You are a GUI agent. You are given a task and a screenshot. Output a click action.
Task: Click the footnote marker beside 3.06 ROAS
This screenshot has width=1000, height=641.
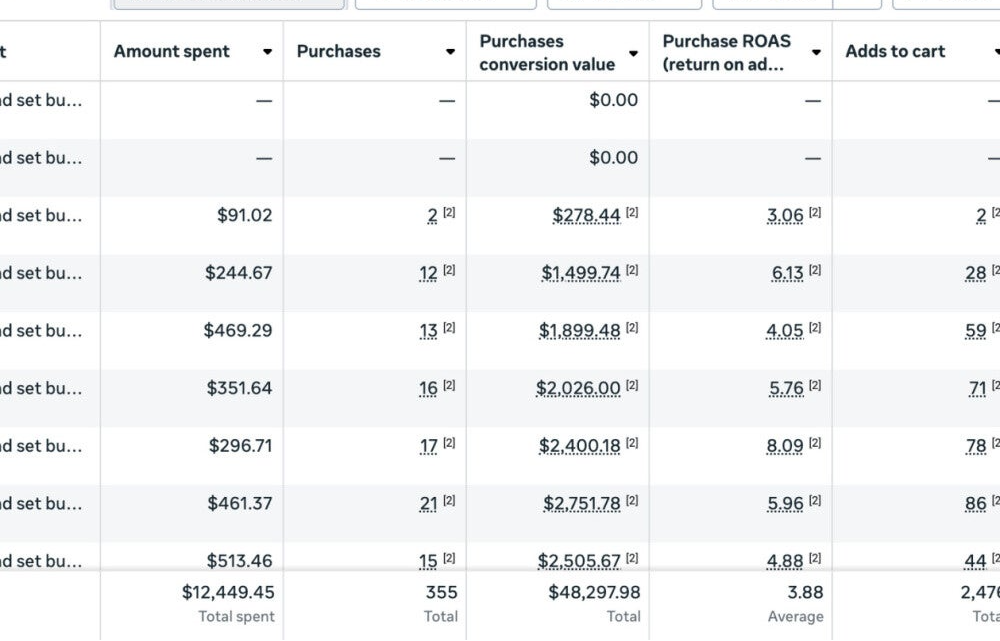click(815, 212)
